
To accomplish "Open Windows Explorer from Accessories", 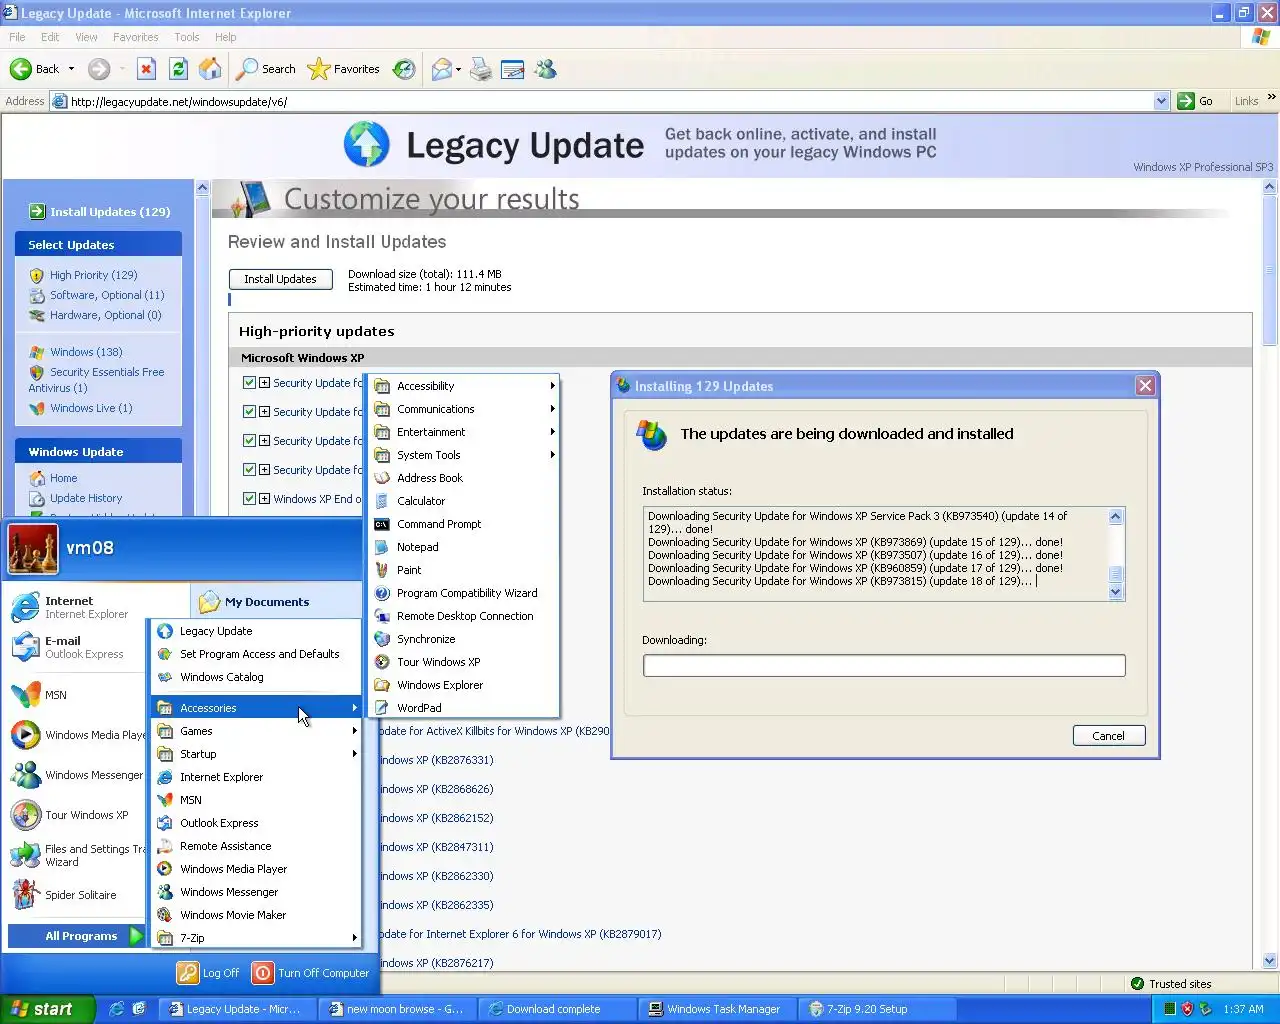I will 463,685.
